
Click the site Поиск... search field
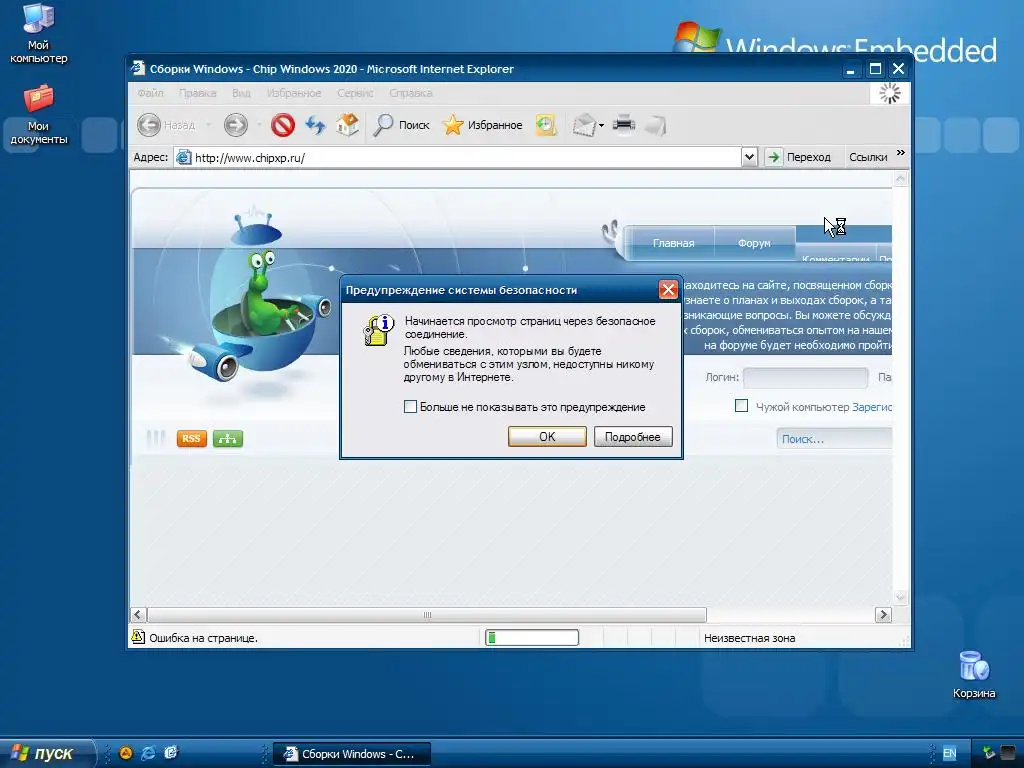click(835, 439)
